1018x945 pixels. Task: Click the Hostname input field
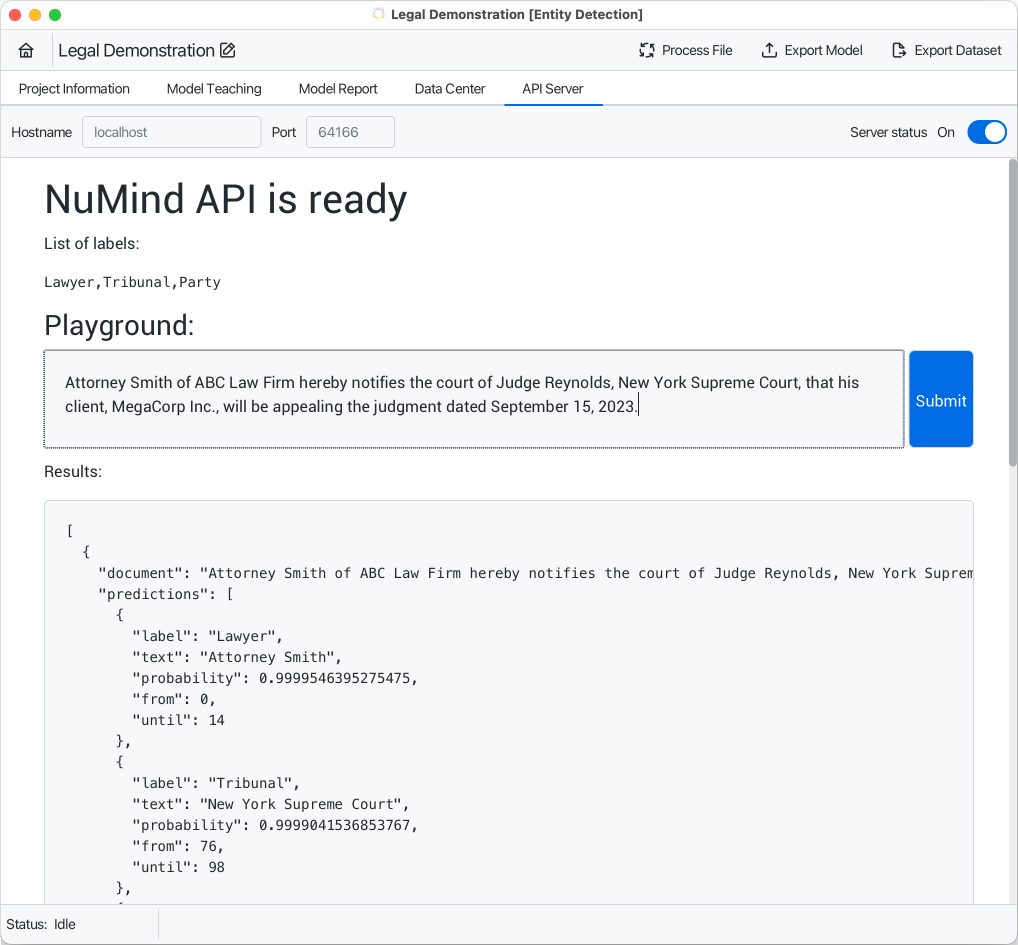171,132
